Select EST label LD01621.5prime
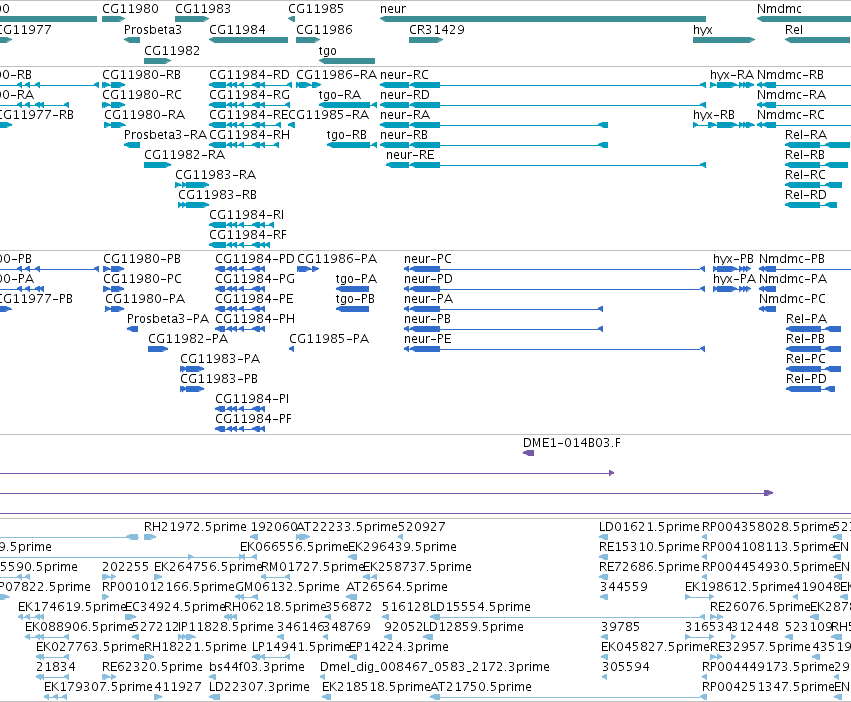The width and height of the screenshot is (851, 702). pyautogui.click(x=649, y=527)
